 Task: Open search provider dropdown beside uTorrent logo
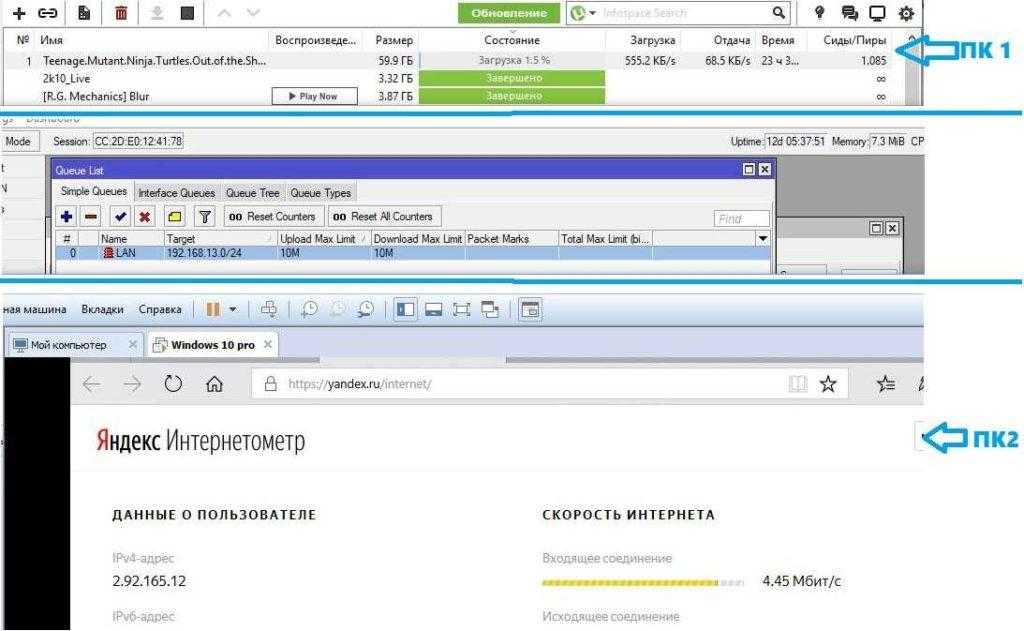592,13
